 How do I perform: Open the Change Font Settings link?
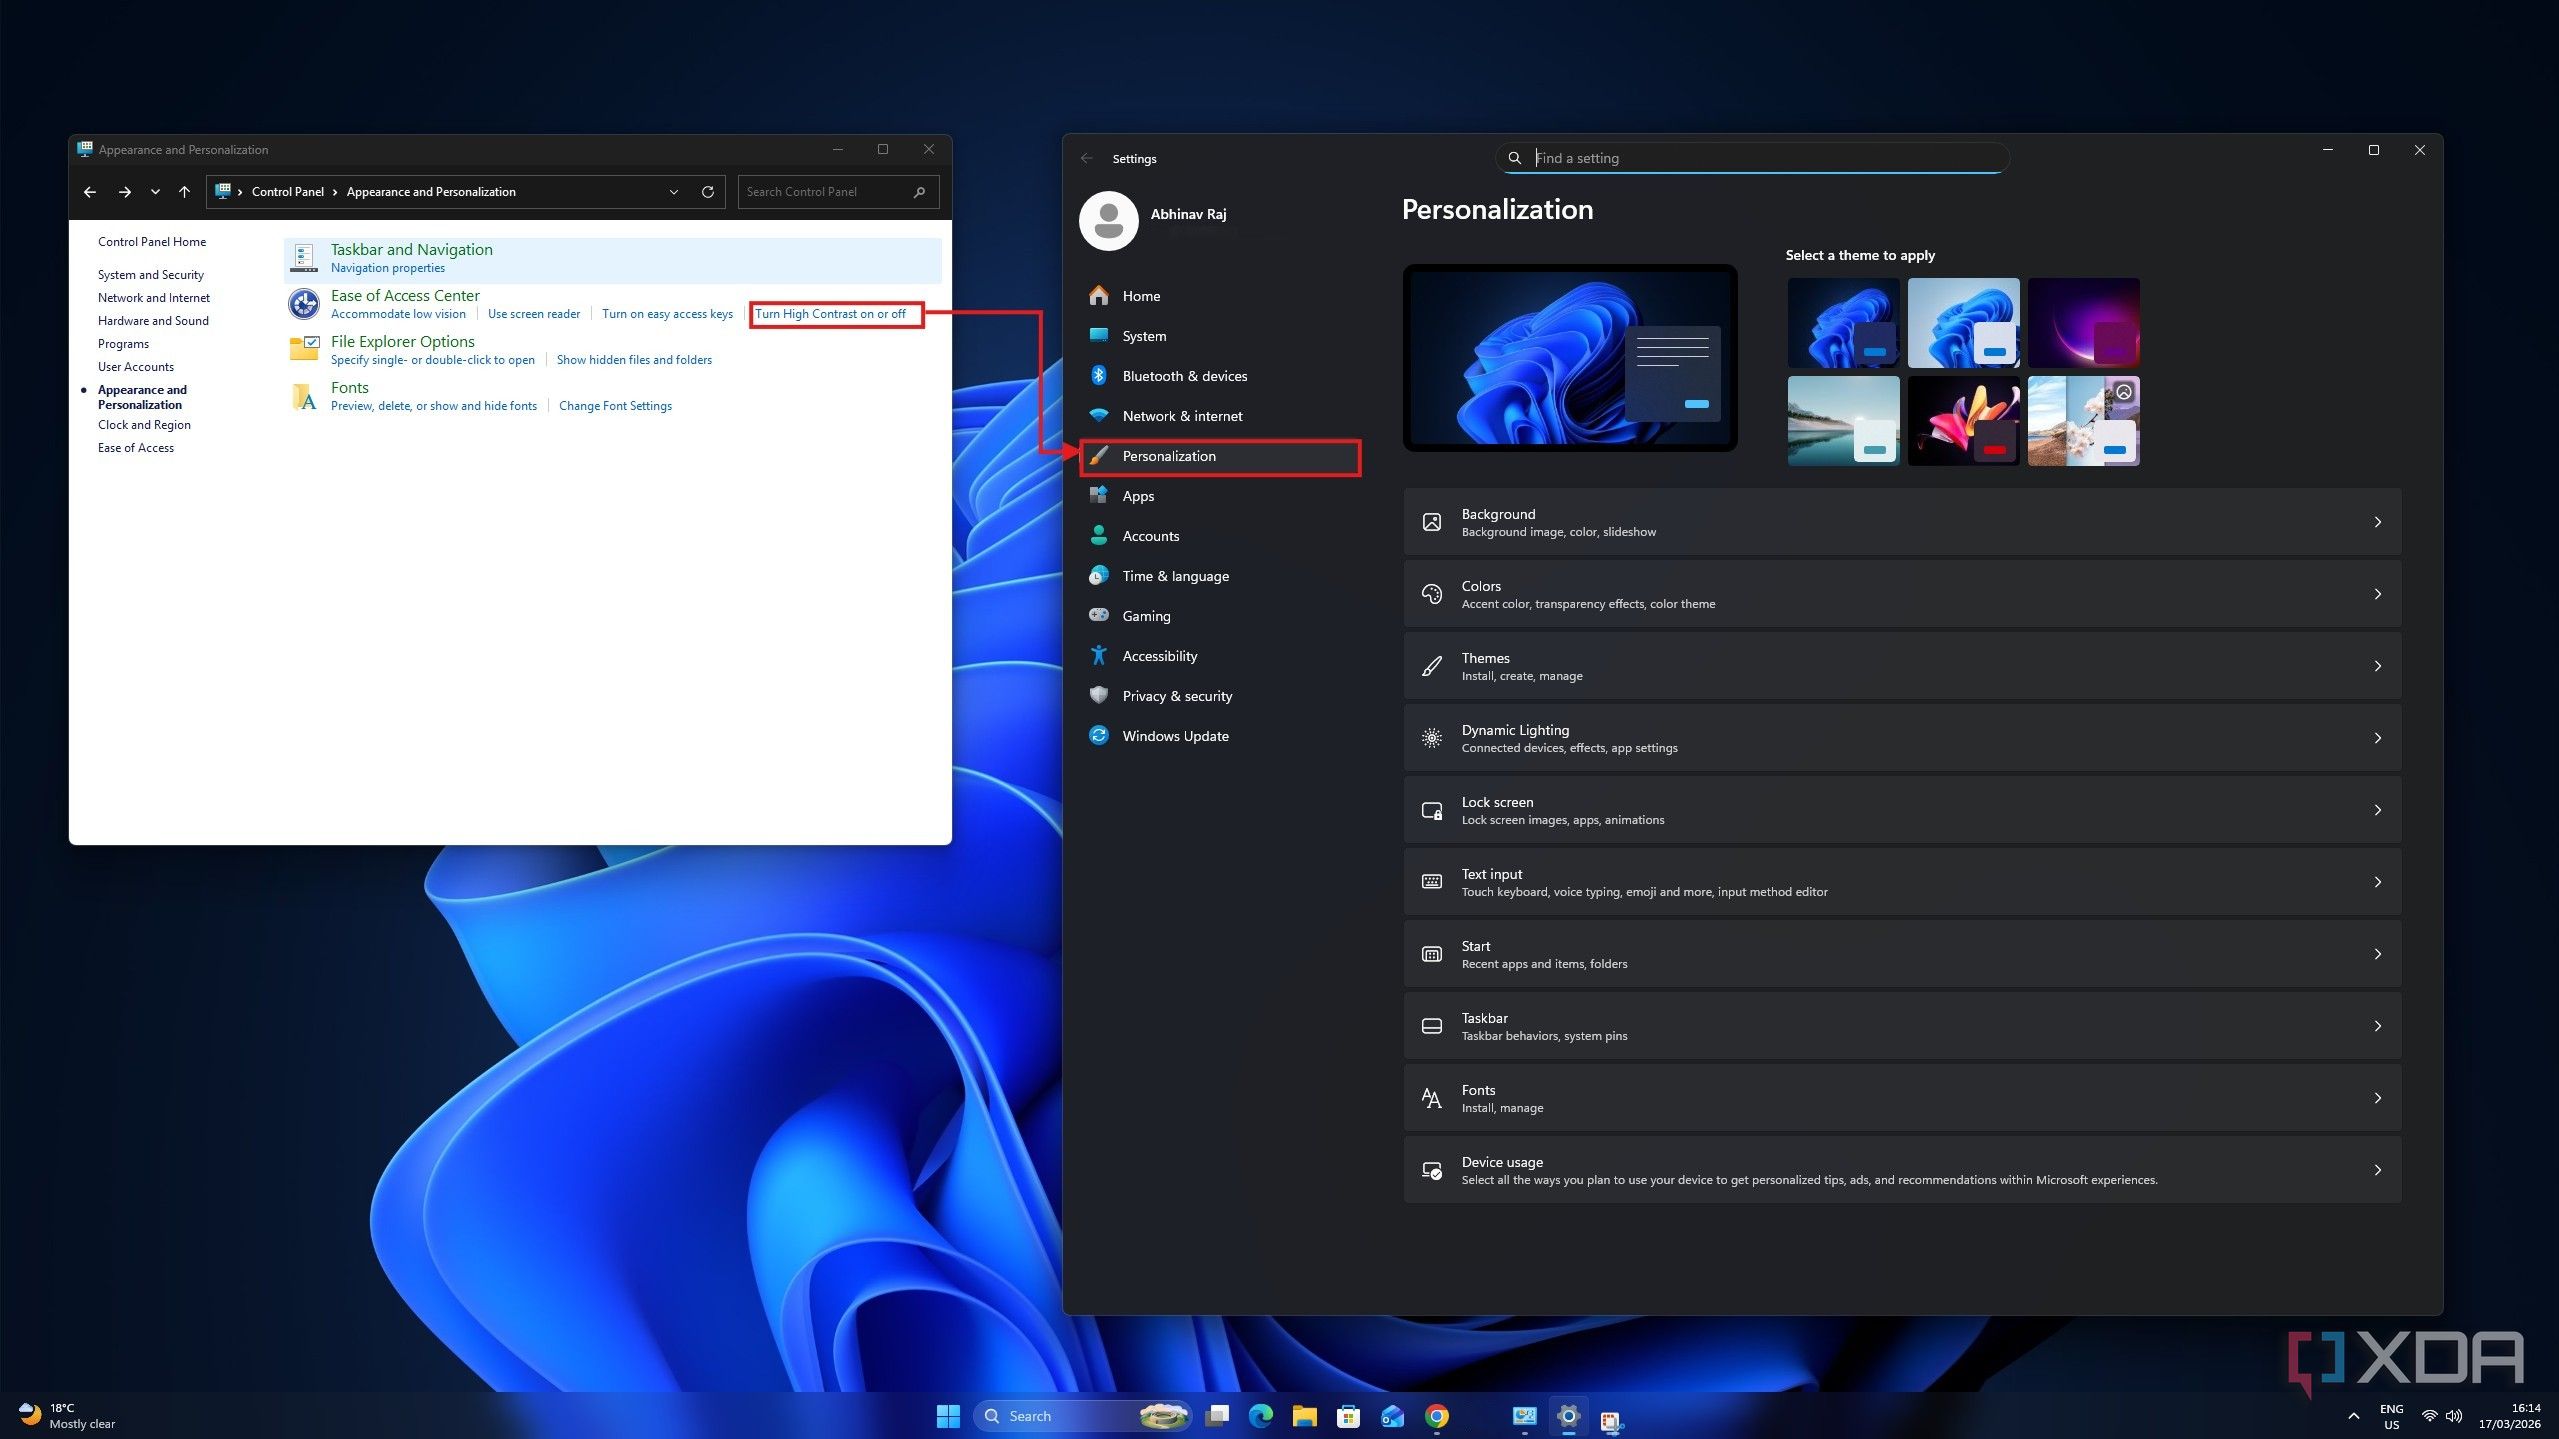[x=615, y=406]
